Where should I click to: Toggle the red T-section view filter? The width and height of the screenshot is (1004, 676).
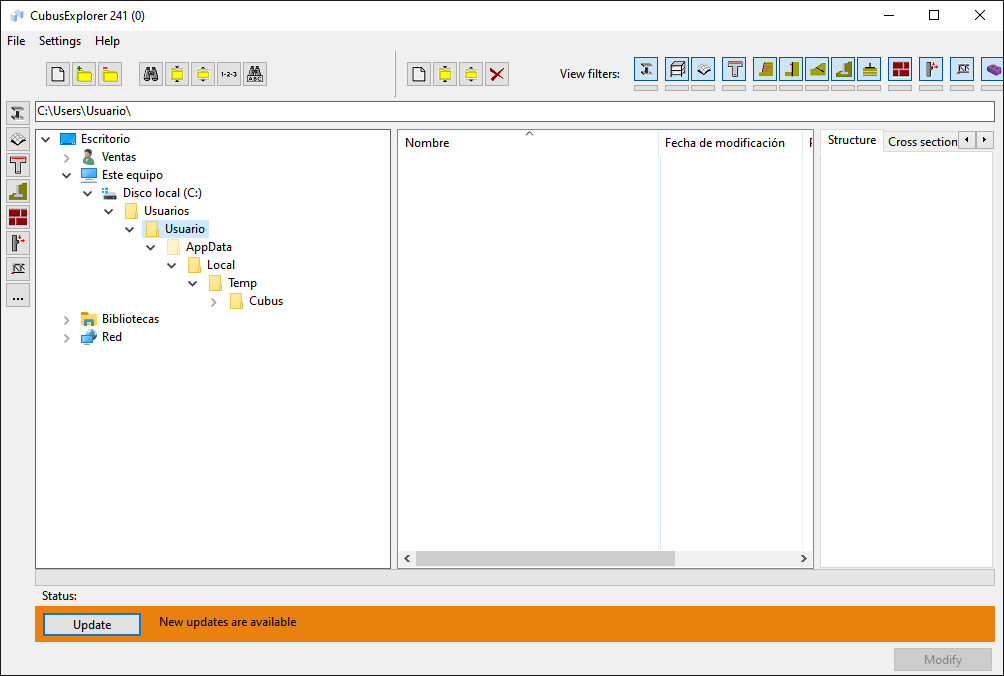pos(734,69)
